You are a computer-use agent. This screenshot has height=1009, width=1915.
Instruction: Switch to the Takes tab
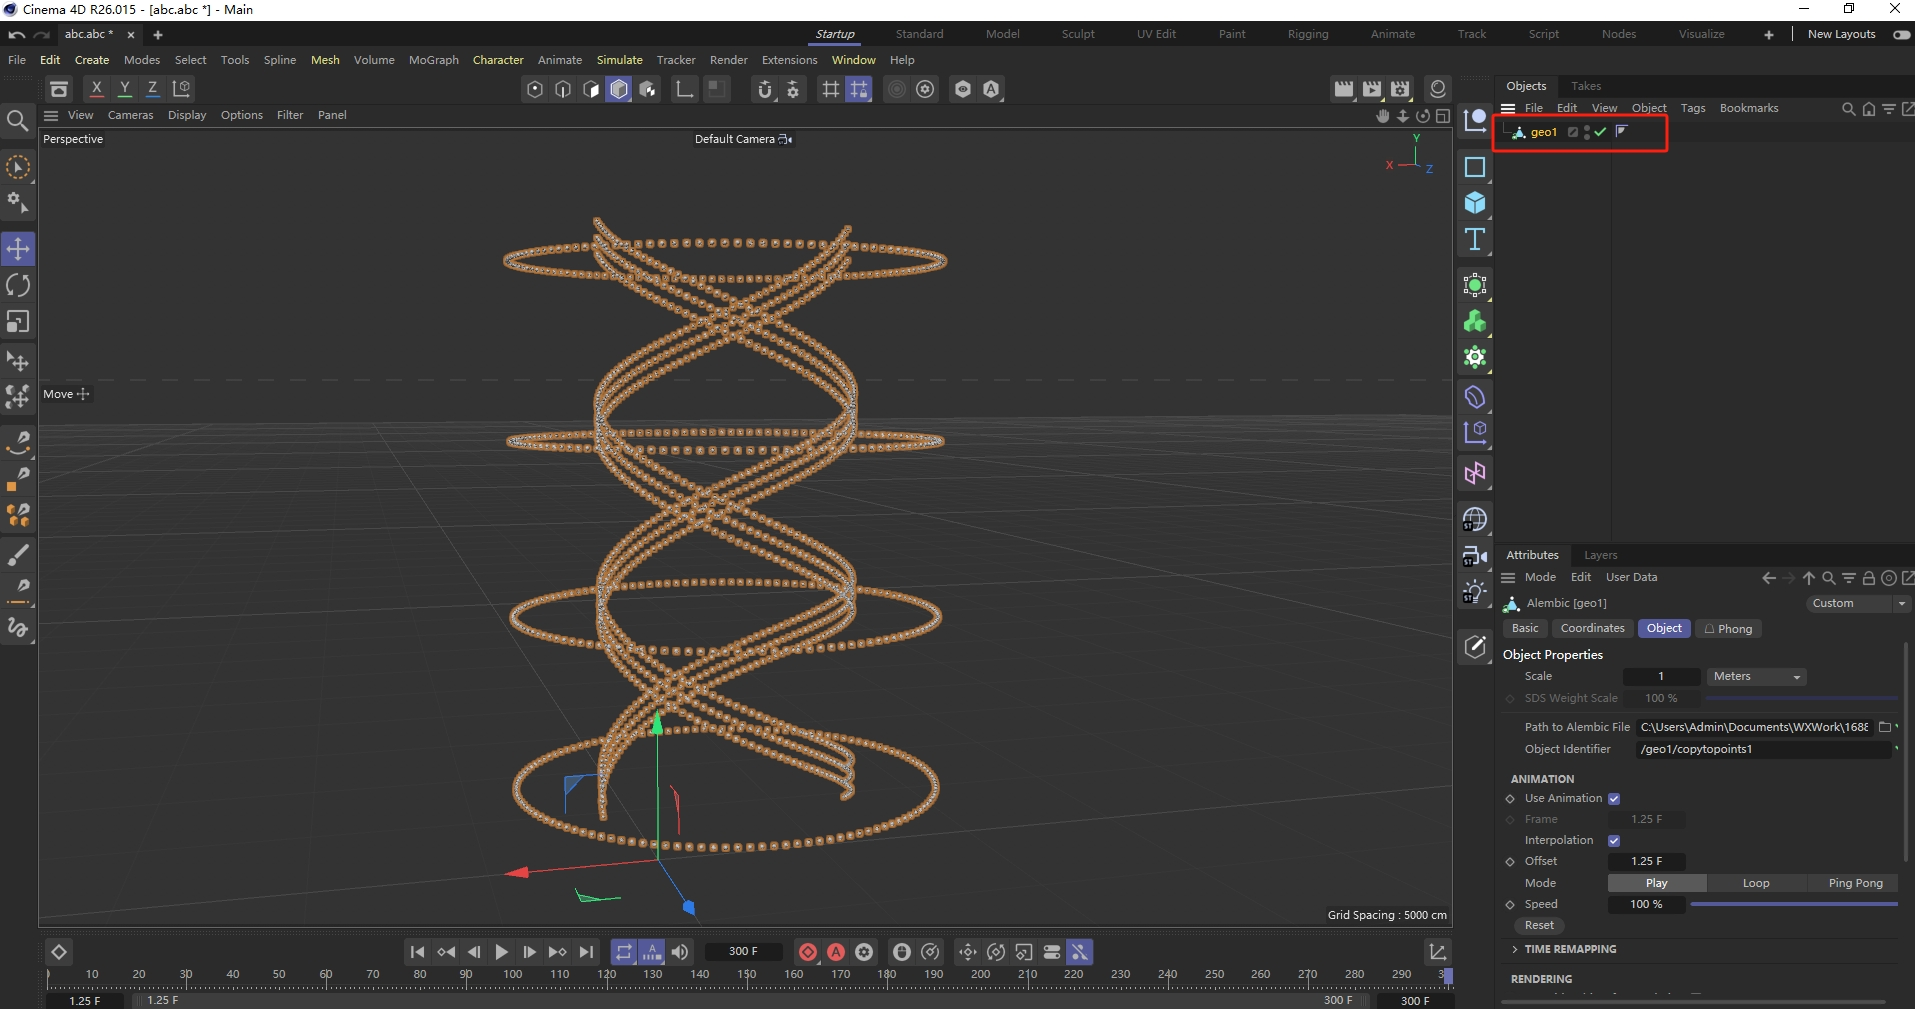(x=1586, y=86)
